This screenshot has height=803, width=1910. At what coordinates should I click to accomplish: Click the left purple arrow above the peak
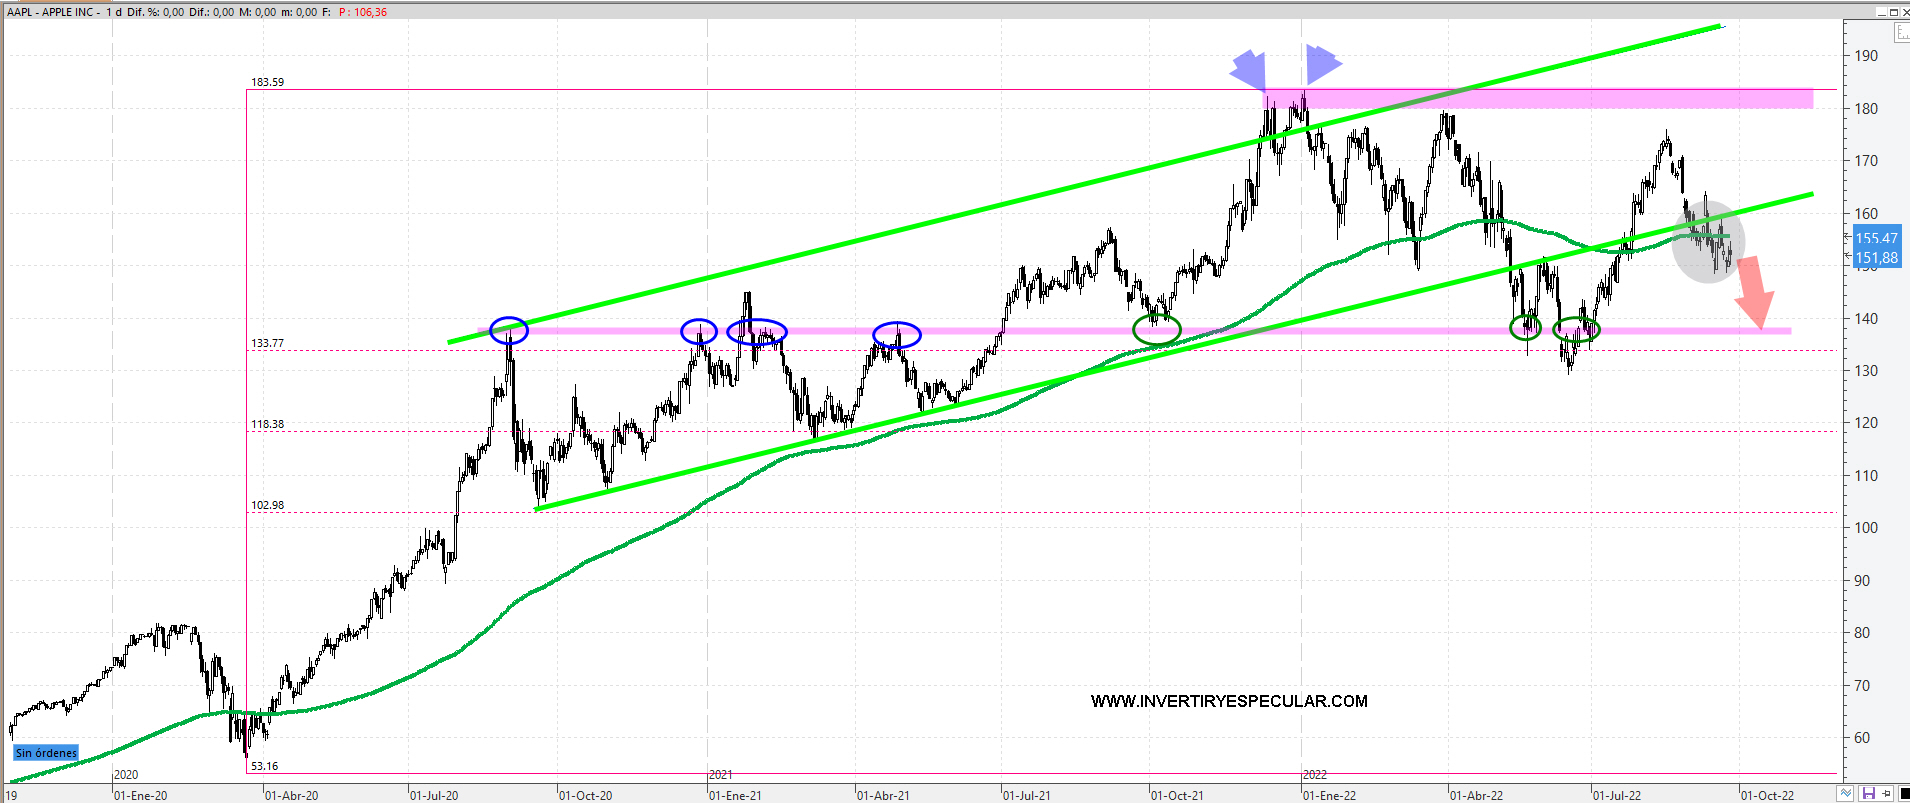(1249, 70)
